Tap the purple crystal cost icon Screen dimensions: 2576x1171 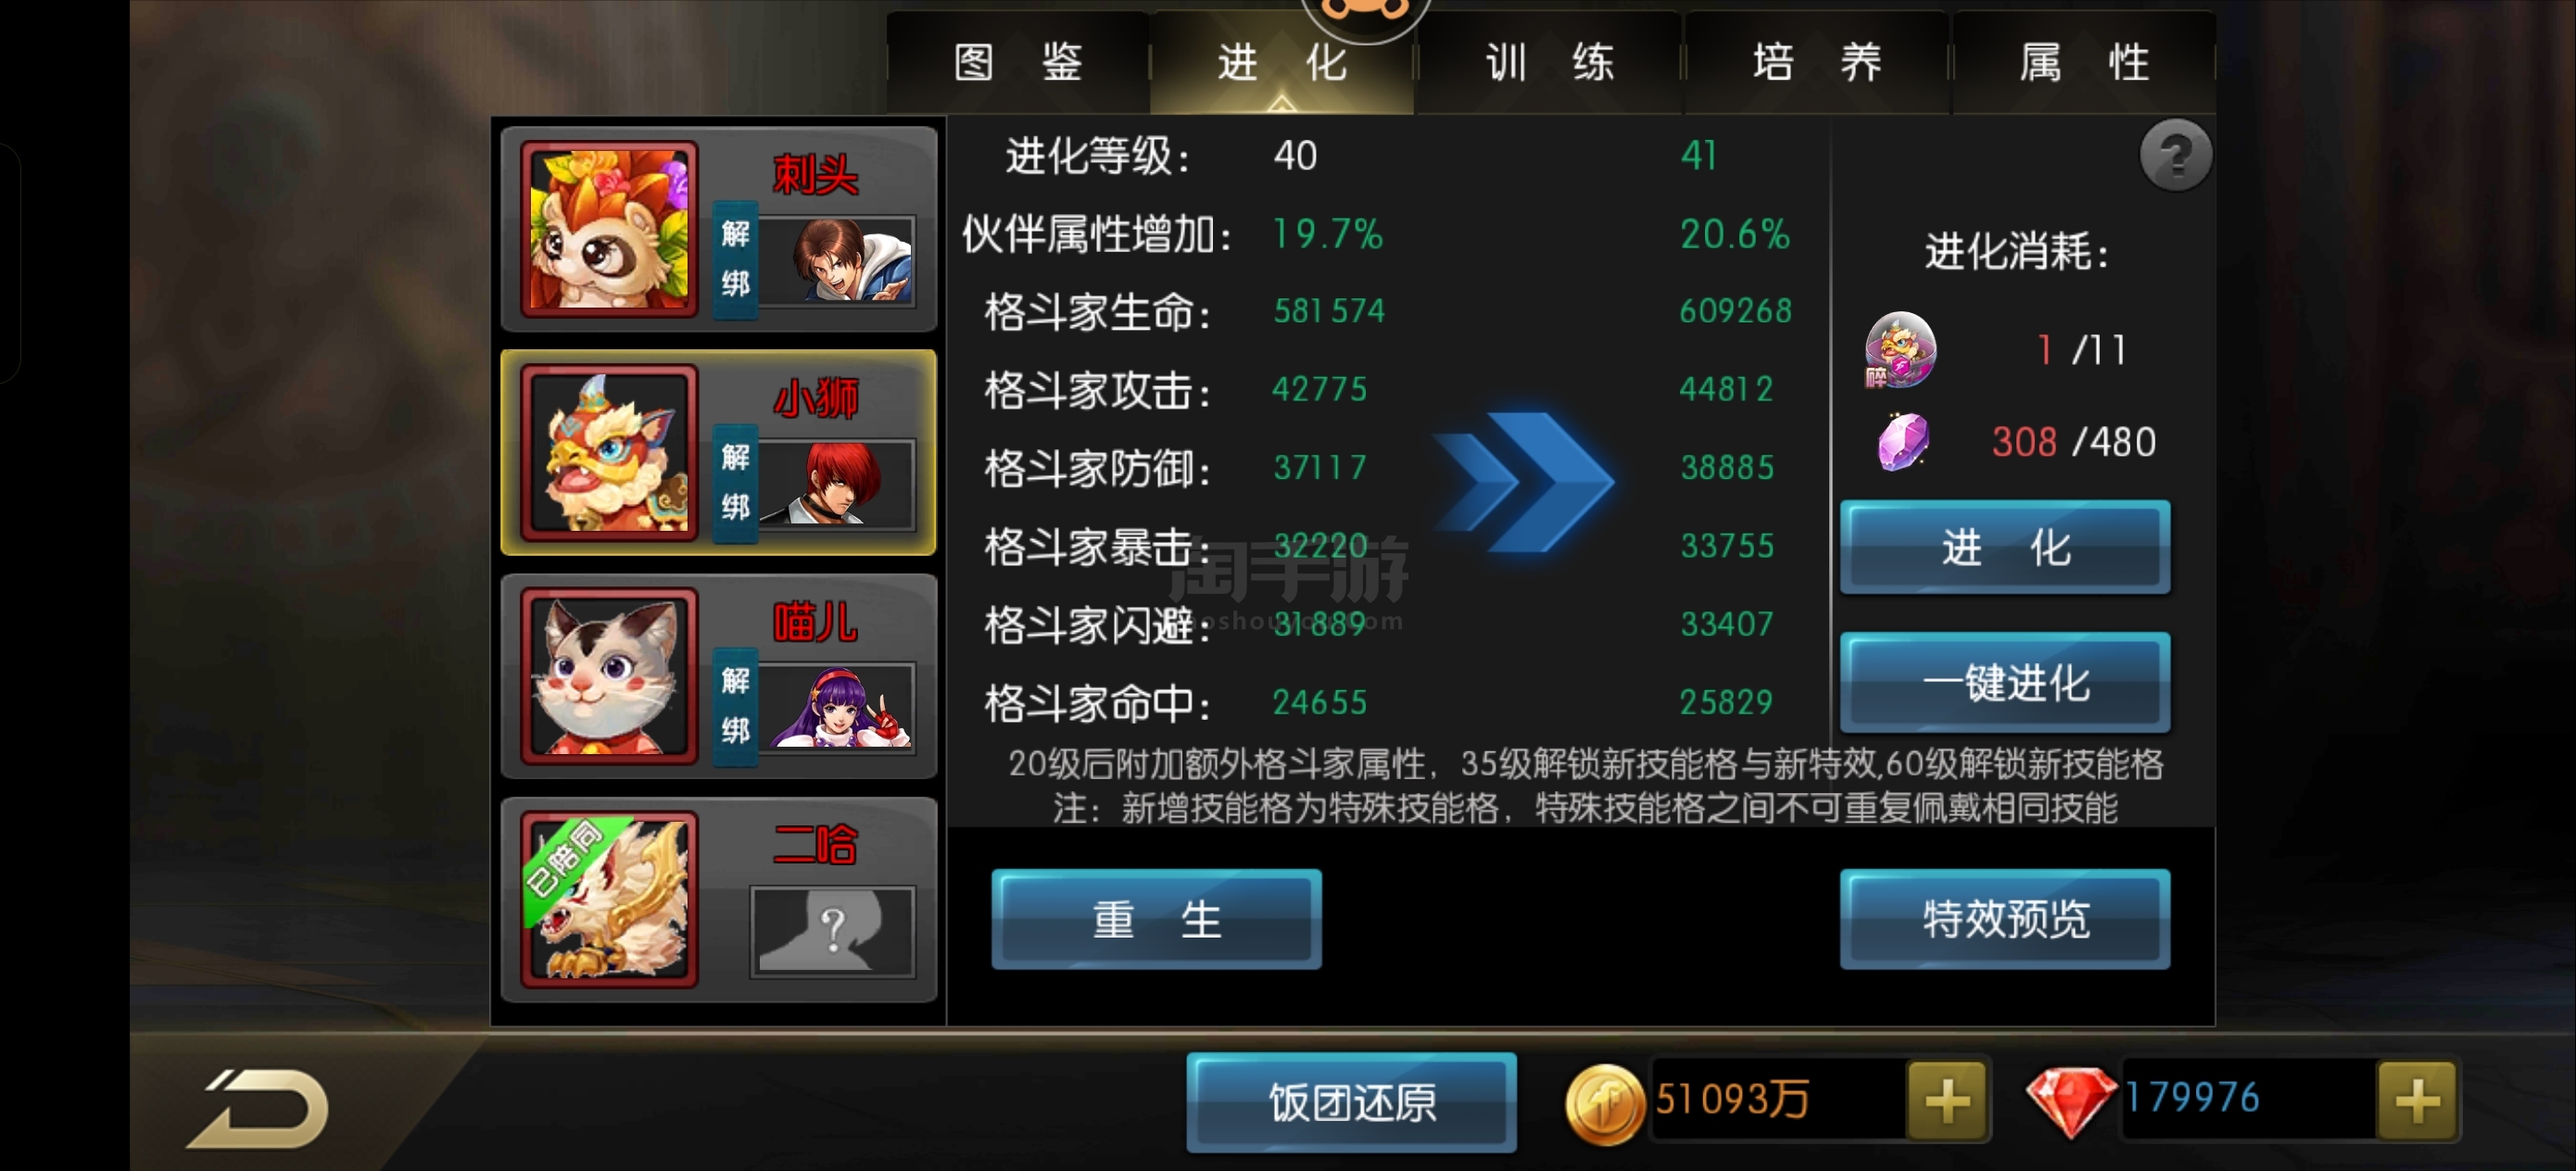coord(1903,441)
